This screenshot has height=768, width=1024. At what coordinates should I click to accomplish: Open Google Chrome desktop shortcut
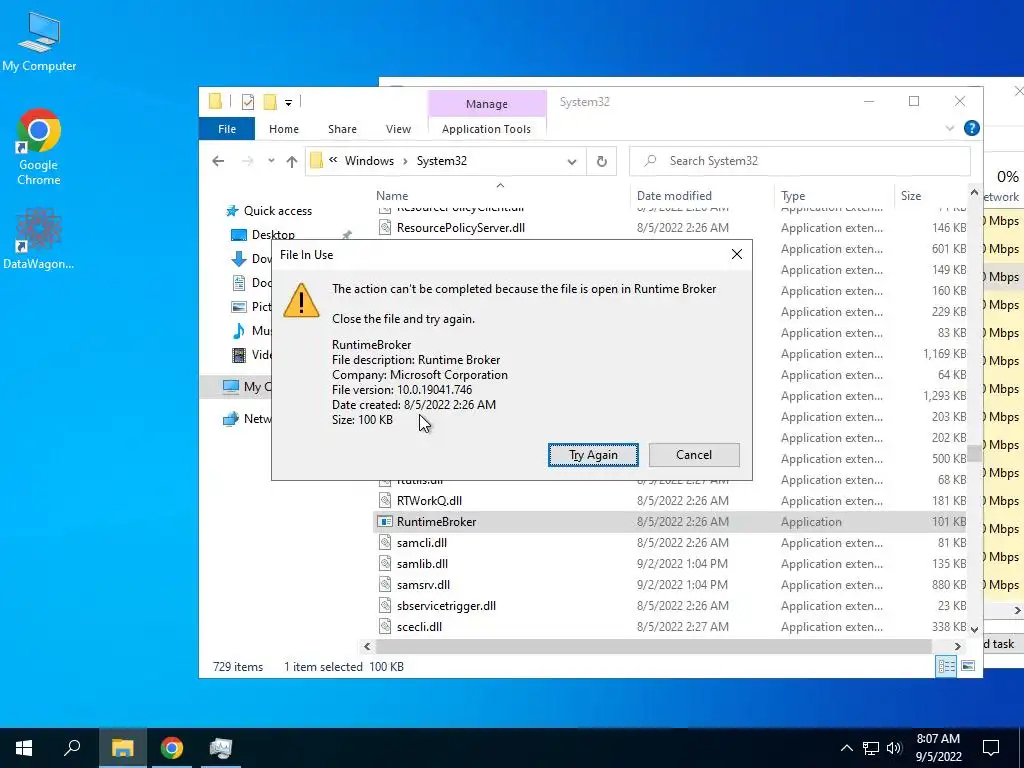[39, 147]
